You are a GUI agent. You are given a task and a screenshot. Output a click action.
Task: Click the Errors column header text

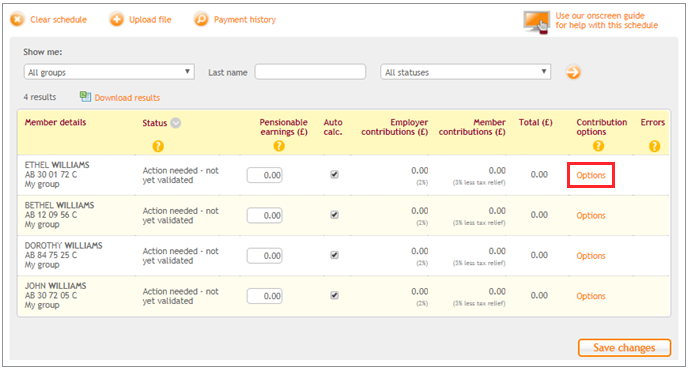pyautogui.click(x=653, y=122)
